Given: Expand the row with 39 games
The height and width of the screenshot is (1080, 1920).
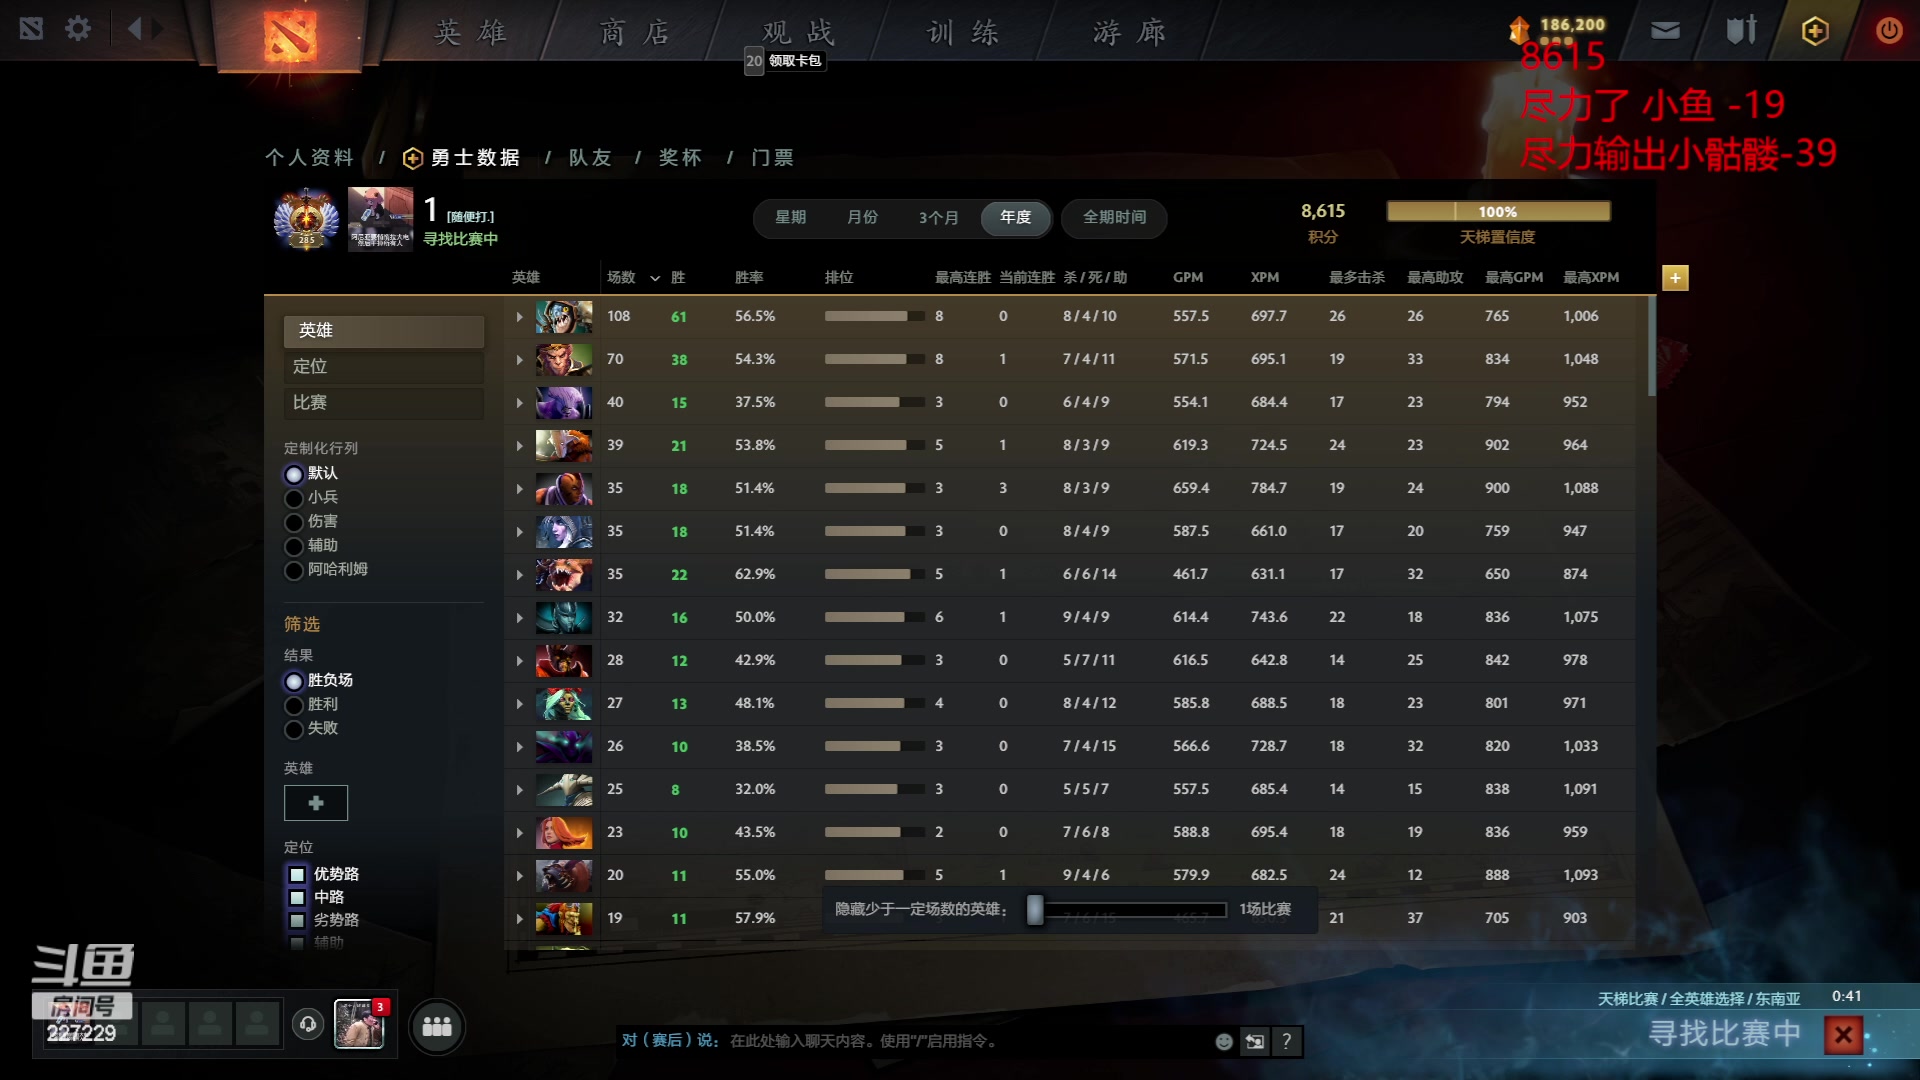Looking at the screenshot, I should [x=519, y=446].
